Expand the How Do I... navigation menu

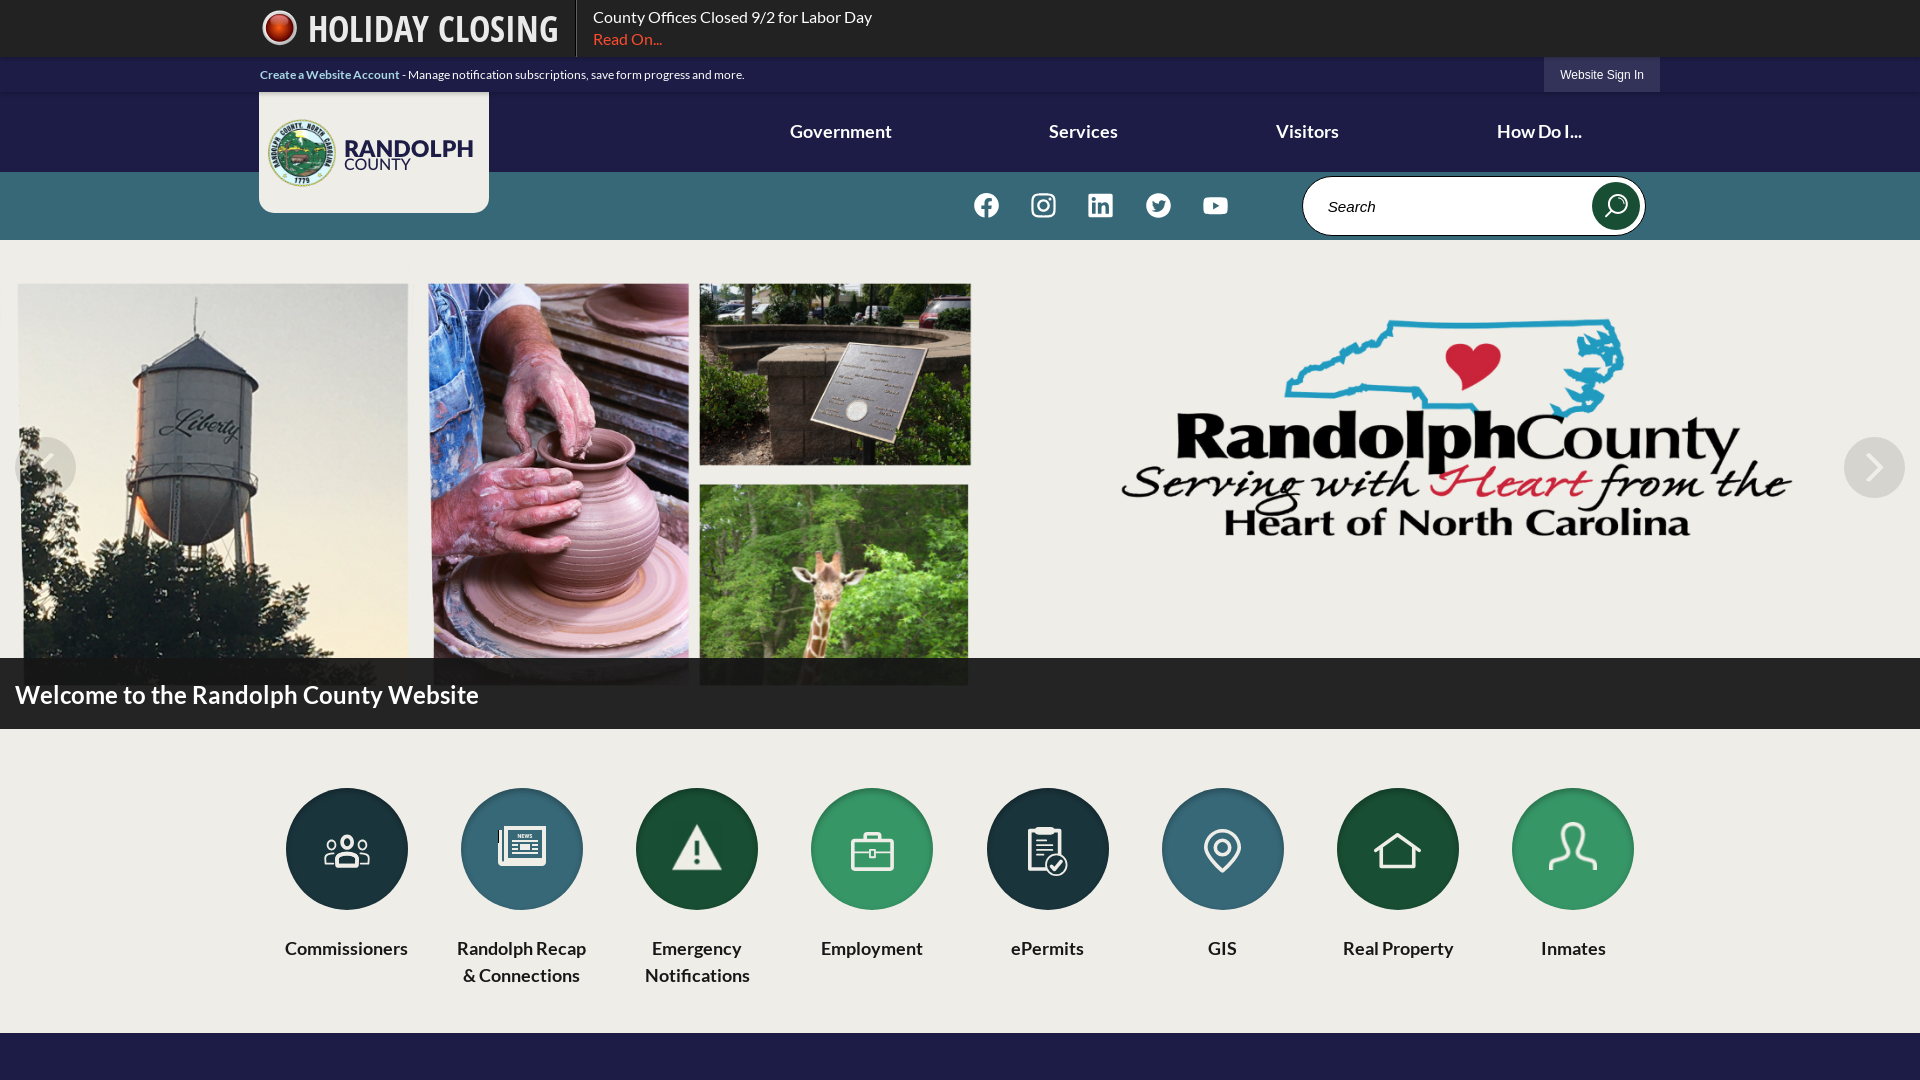[1539, 131]
